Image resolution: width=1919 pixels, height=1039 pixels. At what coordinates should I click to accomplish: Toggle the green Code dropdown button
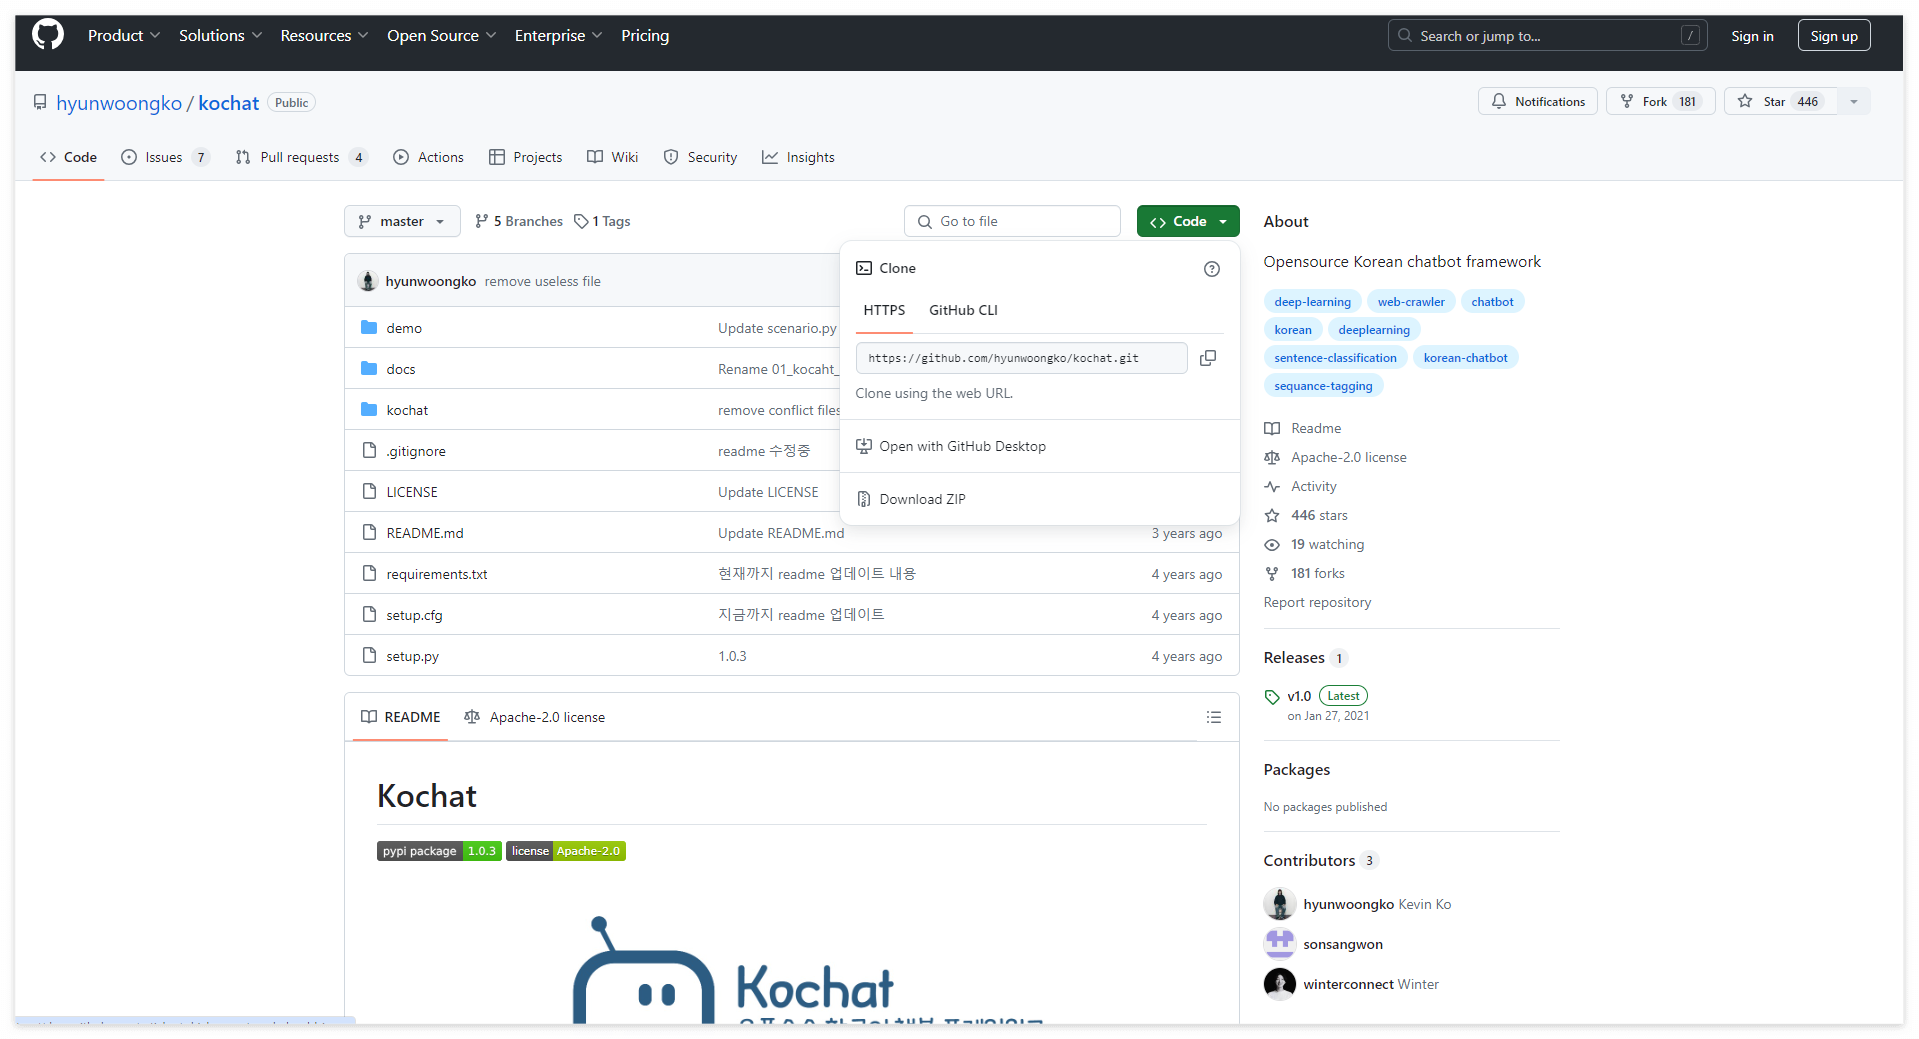point(1188,221)
